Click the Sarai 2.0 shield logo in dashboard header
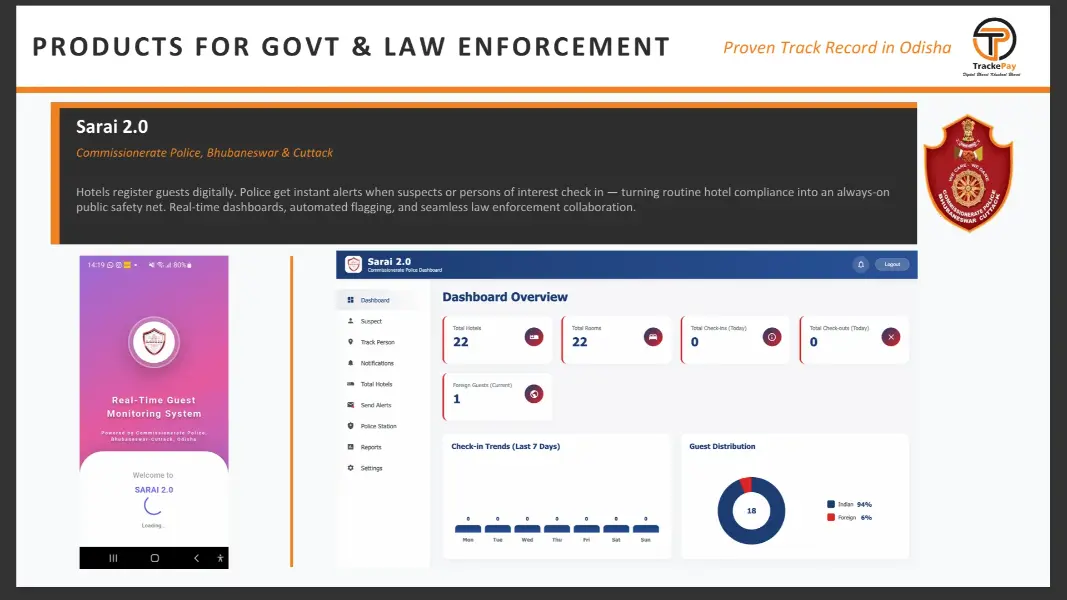The image size is (1067, 600). (x=353, y=264)
